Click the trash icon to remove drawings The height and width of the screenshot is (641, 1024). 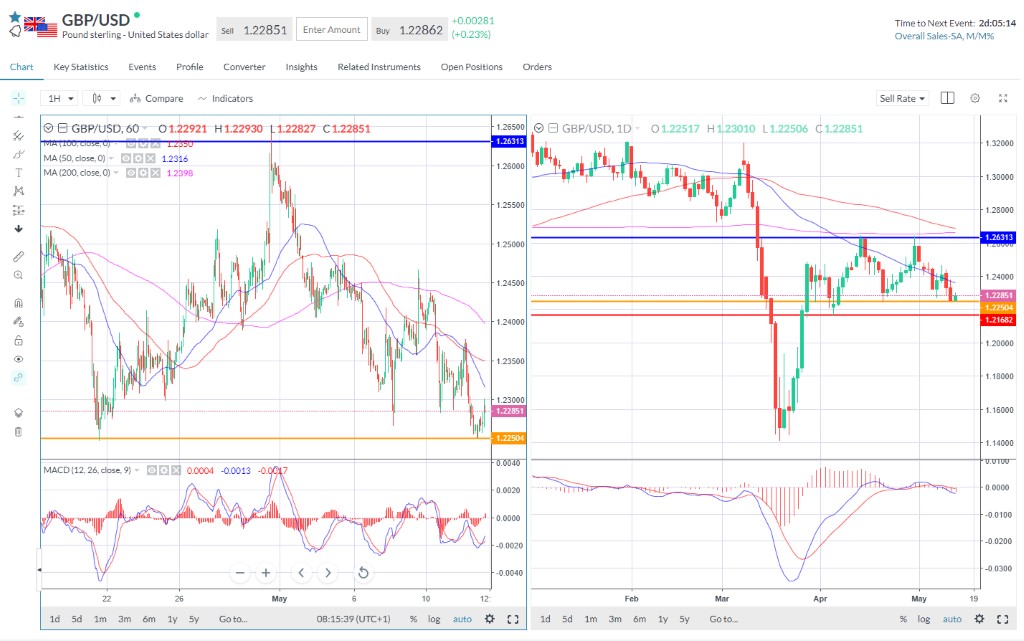pyautogui.click(x=18, y=431)
